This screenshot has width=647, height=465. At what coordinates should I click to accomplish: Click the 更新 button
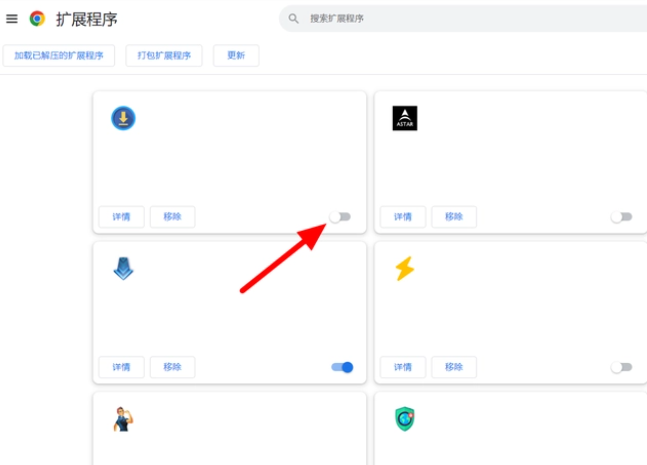click(x=236, y=55)
